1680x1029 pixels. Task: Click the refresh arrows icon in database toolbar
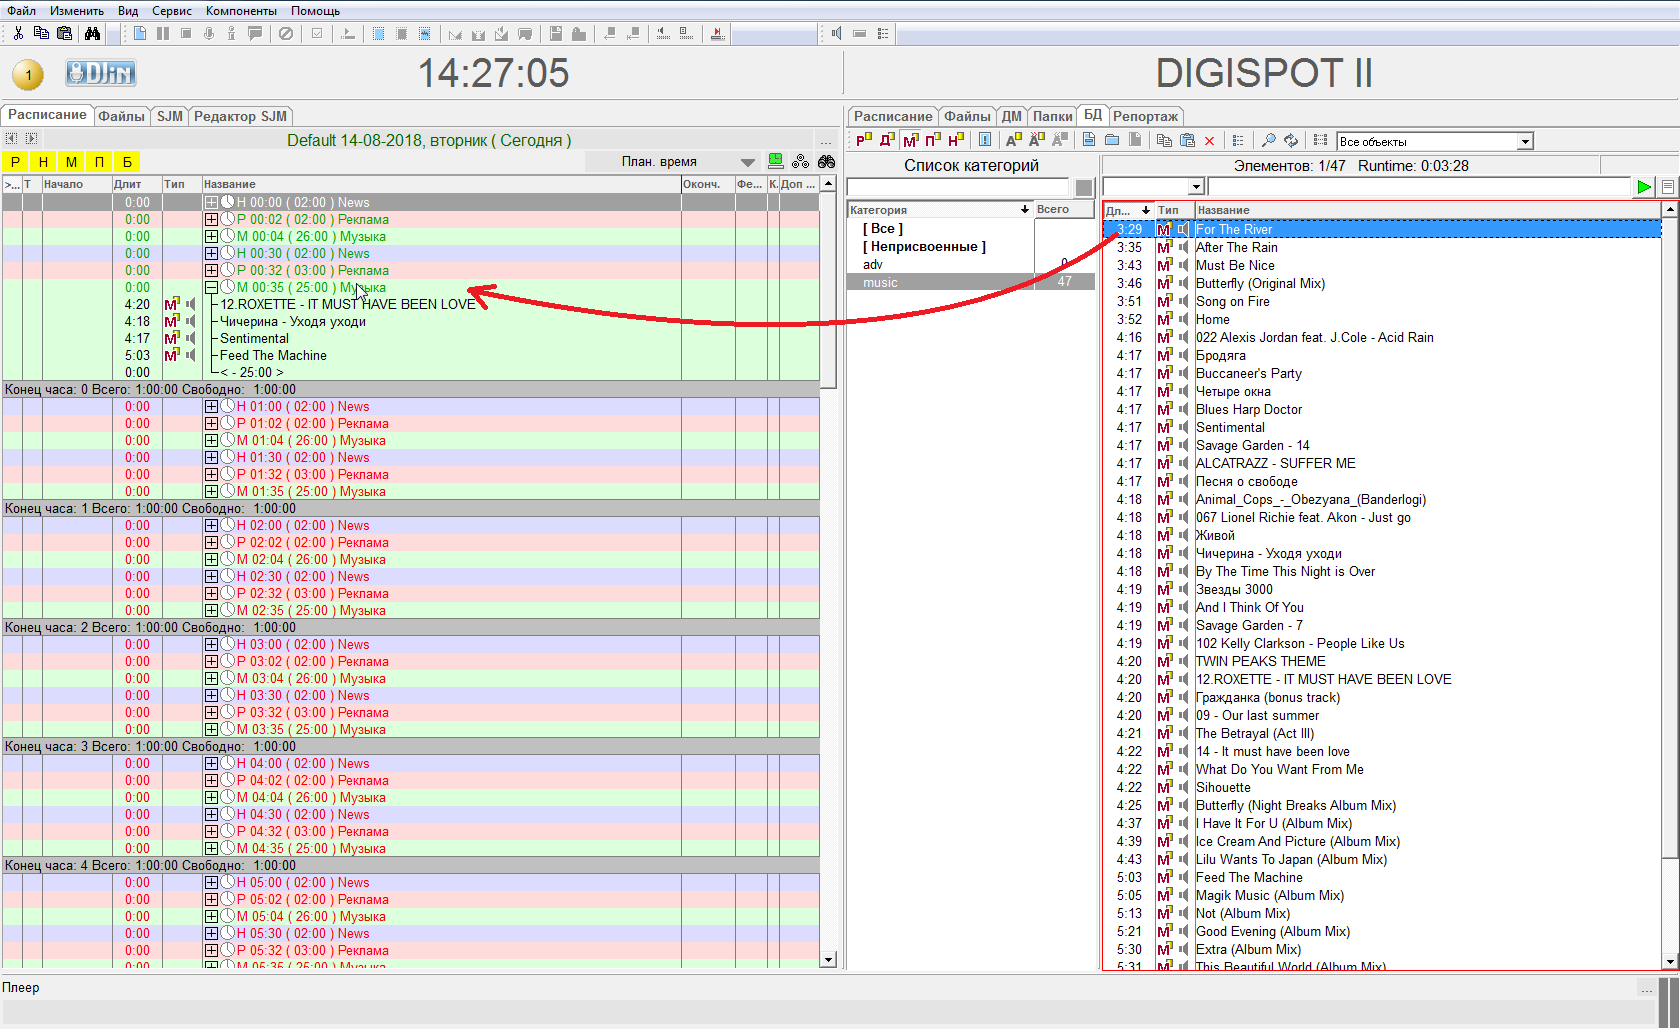pos(1291,141)
